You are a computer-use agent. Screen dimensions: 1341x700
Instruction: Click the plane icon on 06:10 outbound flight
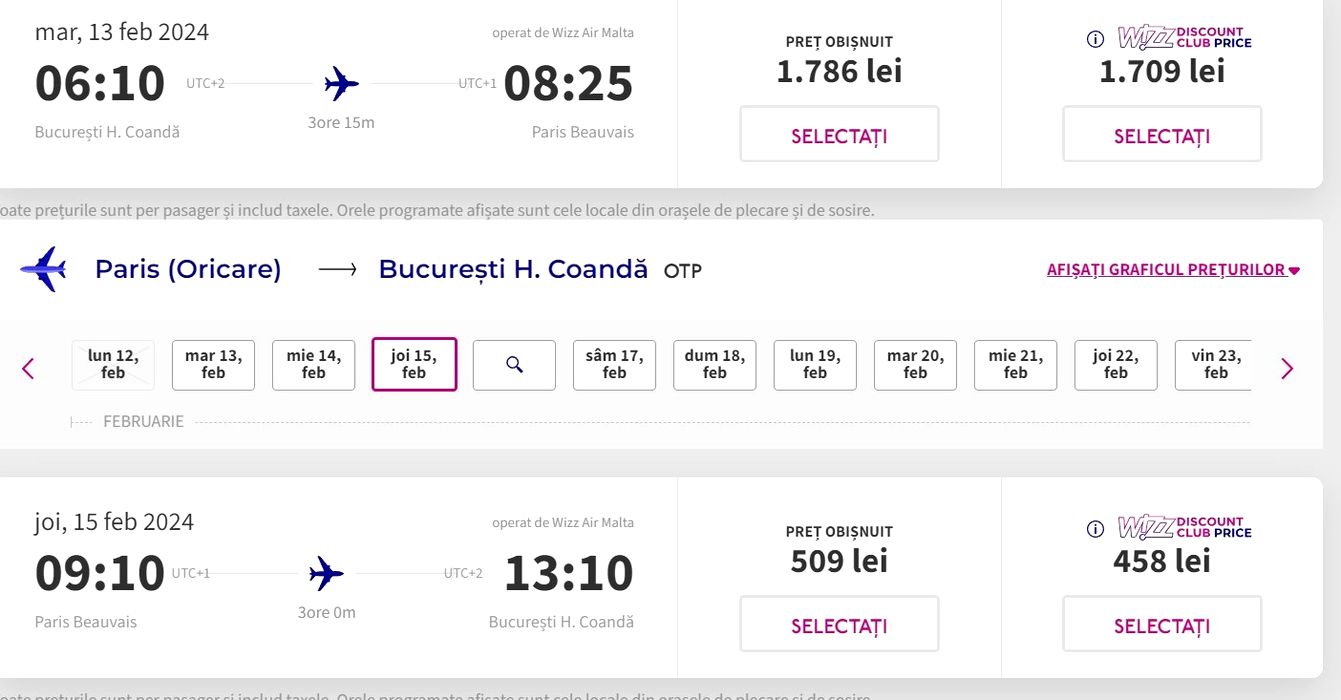pyautogui.click(x=341, y=84)
